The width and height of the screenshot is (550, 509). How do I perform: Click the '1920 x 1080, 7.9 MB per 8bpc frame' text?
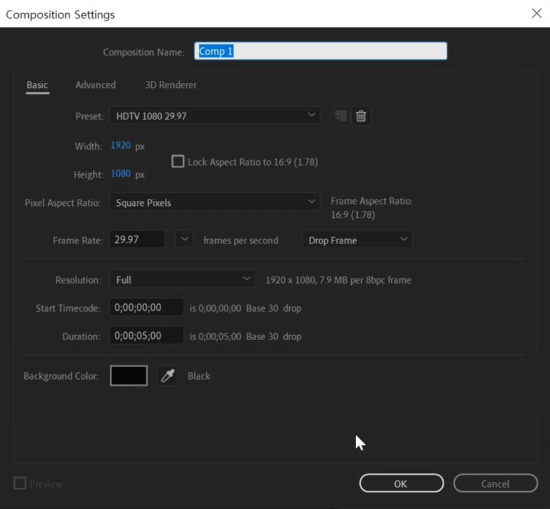point(338,280)
